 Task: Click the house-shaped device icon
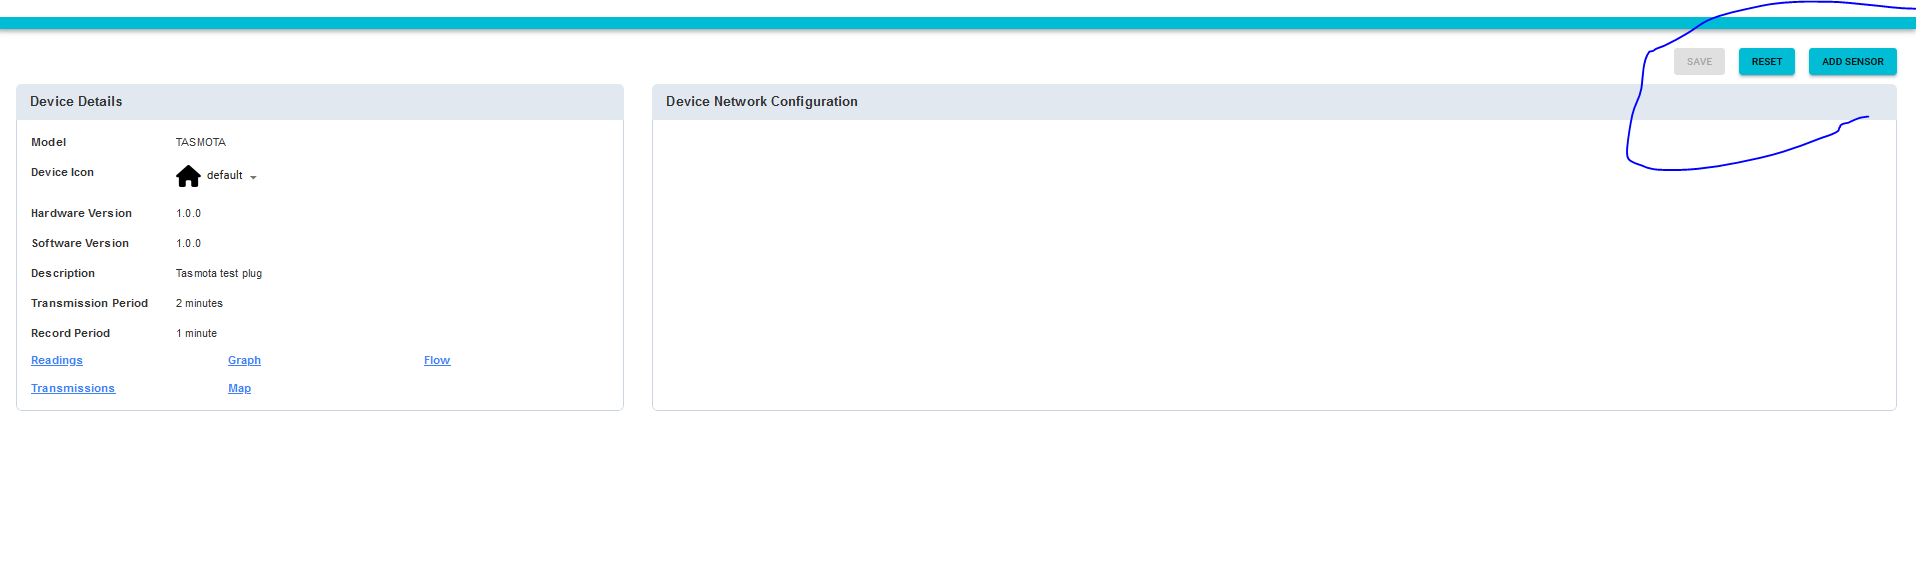tap(188, 176)
